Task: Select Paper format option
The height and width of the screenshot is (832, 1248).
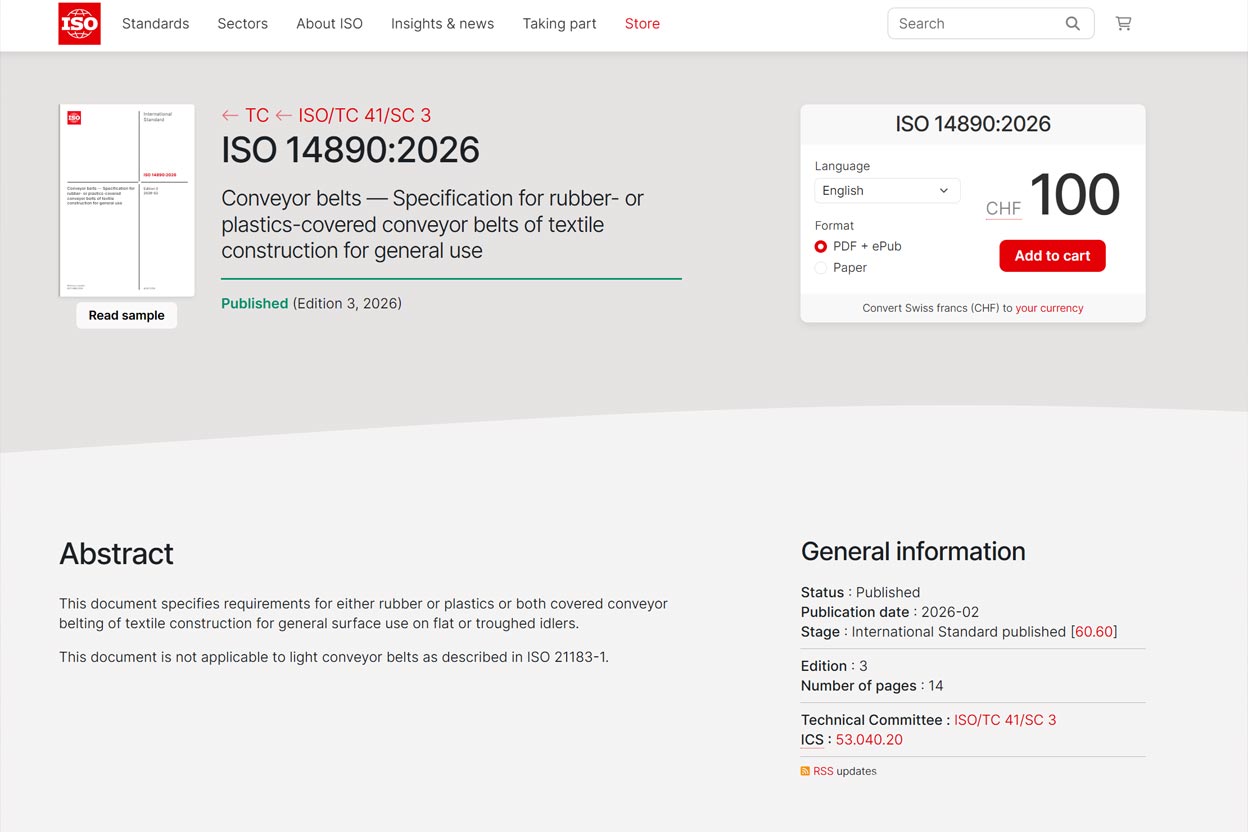Action: coord(821,268)
